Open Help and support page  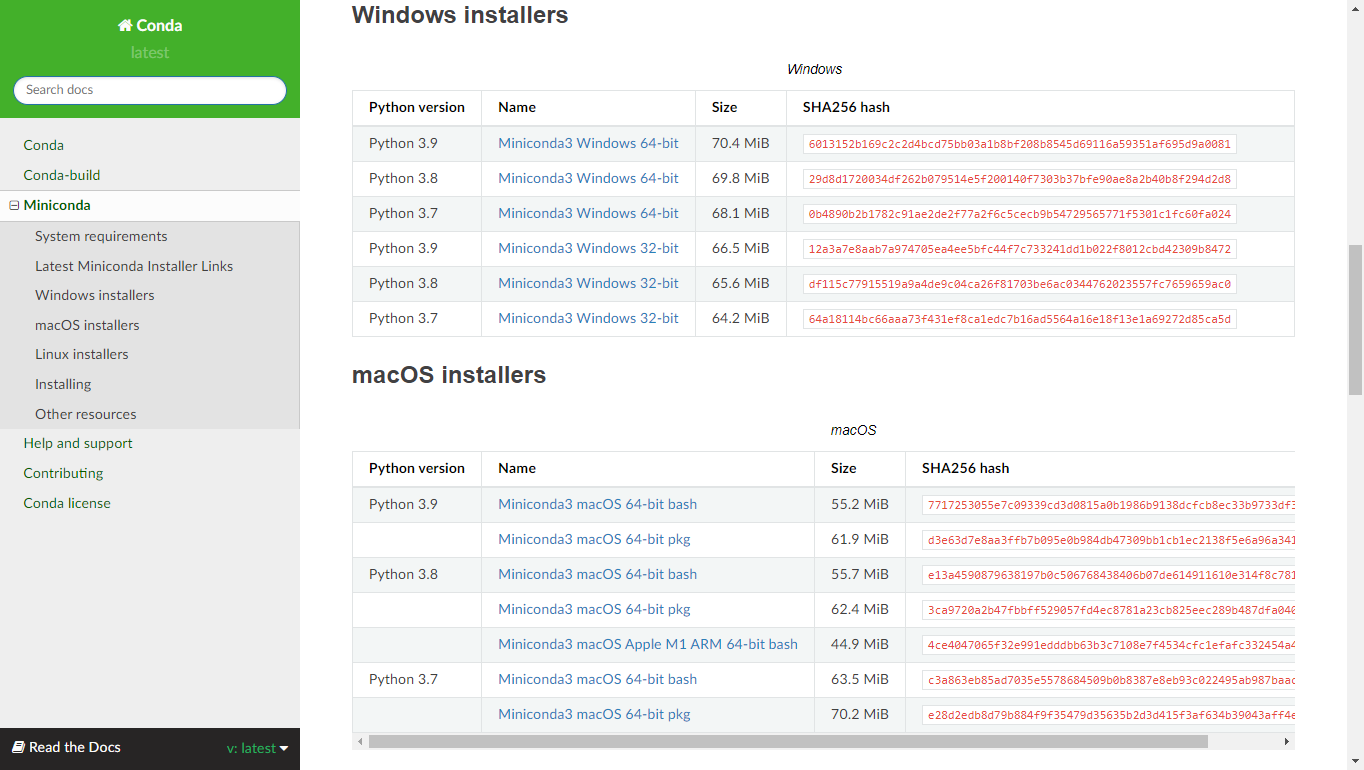(x=78, y=443)
